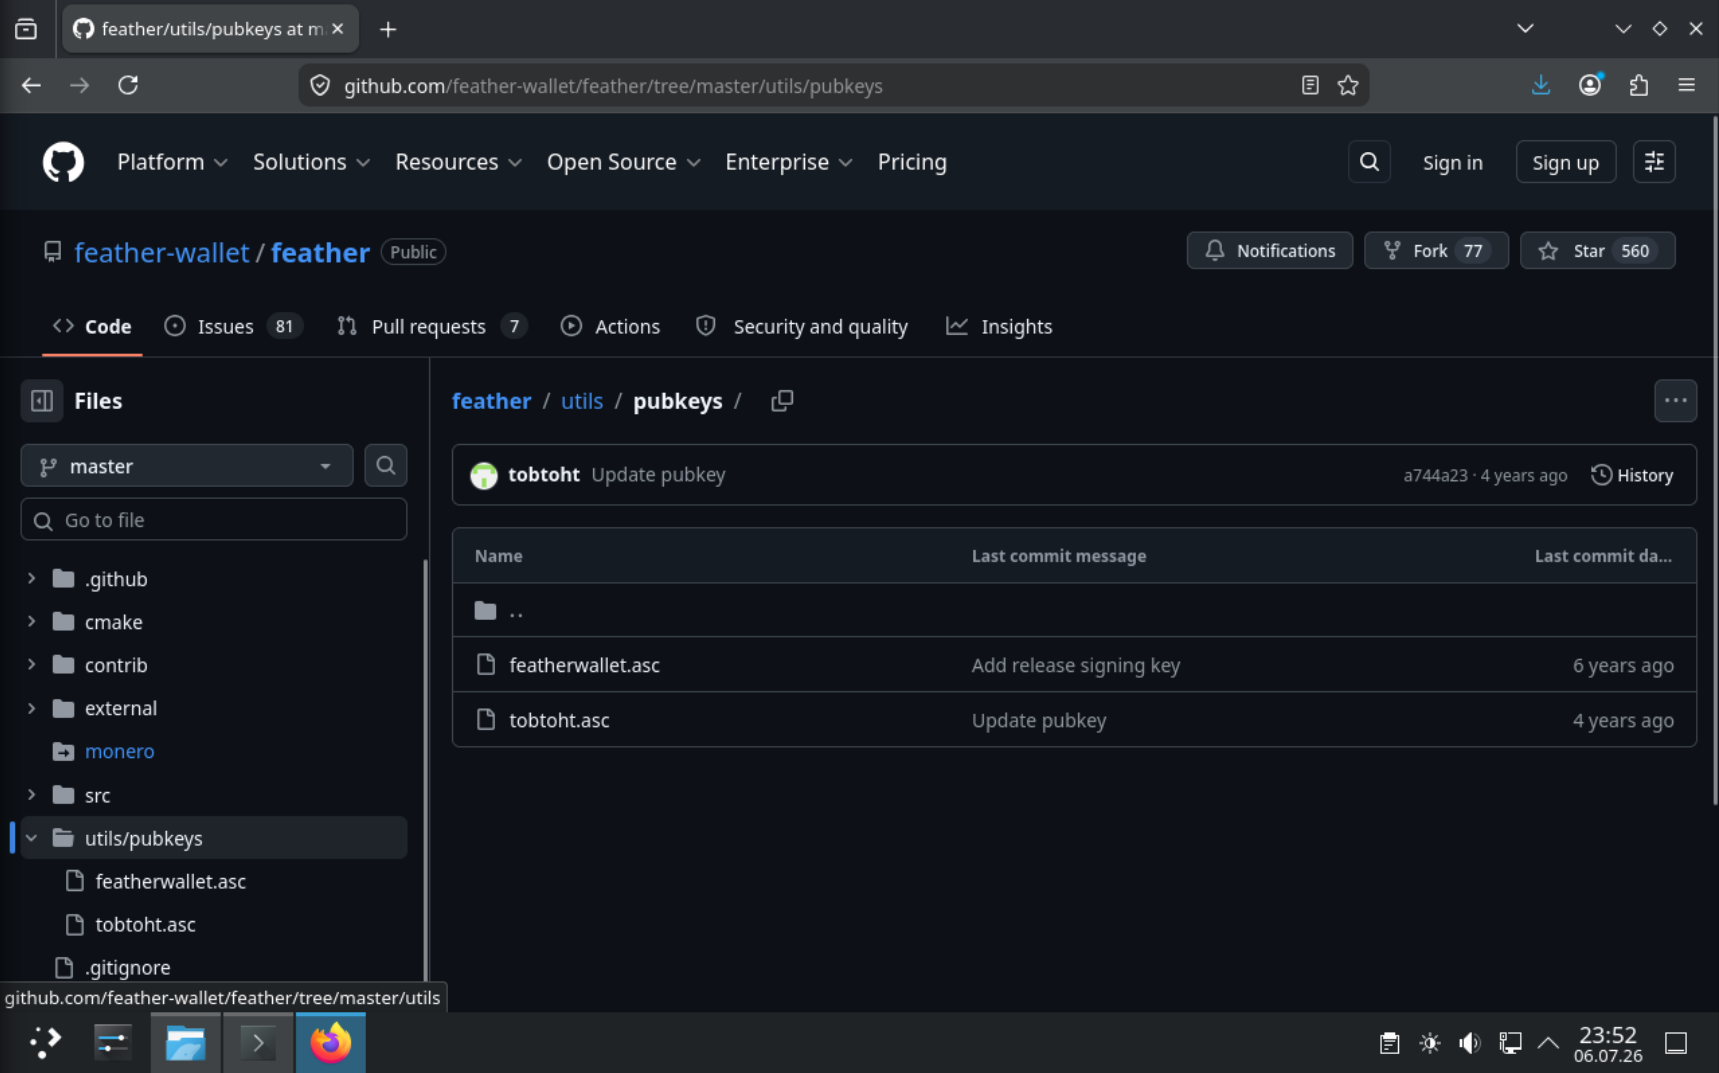Collapse utils/pubkeys folder in tree

[31, 838]
